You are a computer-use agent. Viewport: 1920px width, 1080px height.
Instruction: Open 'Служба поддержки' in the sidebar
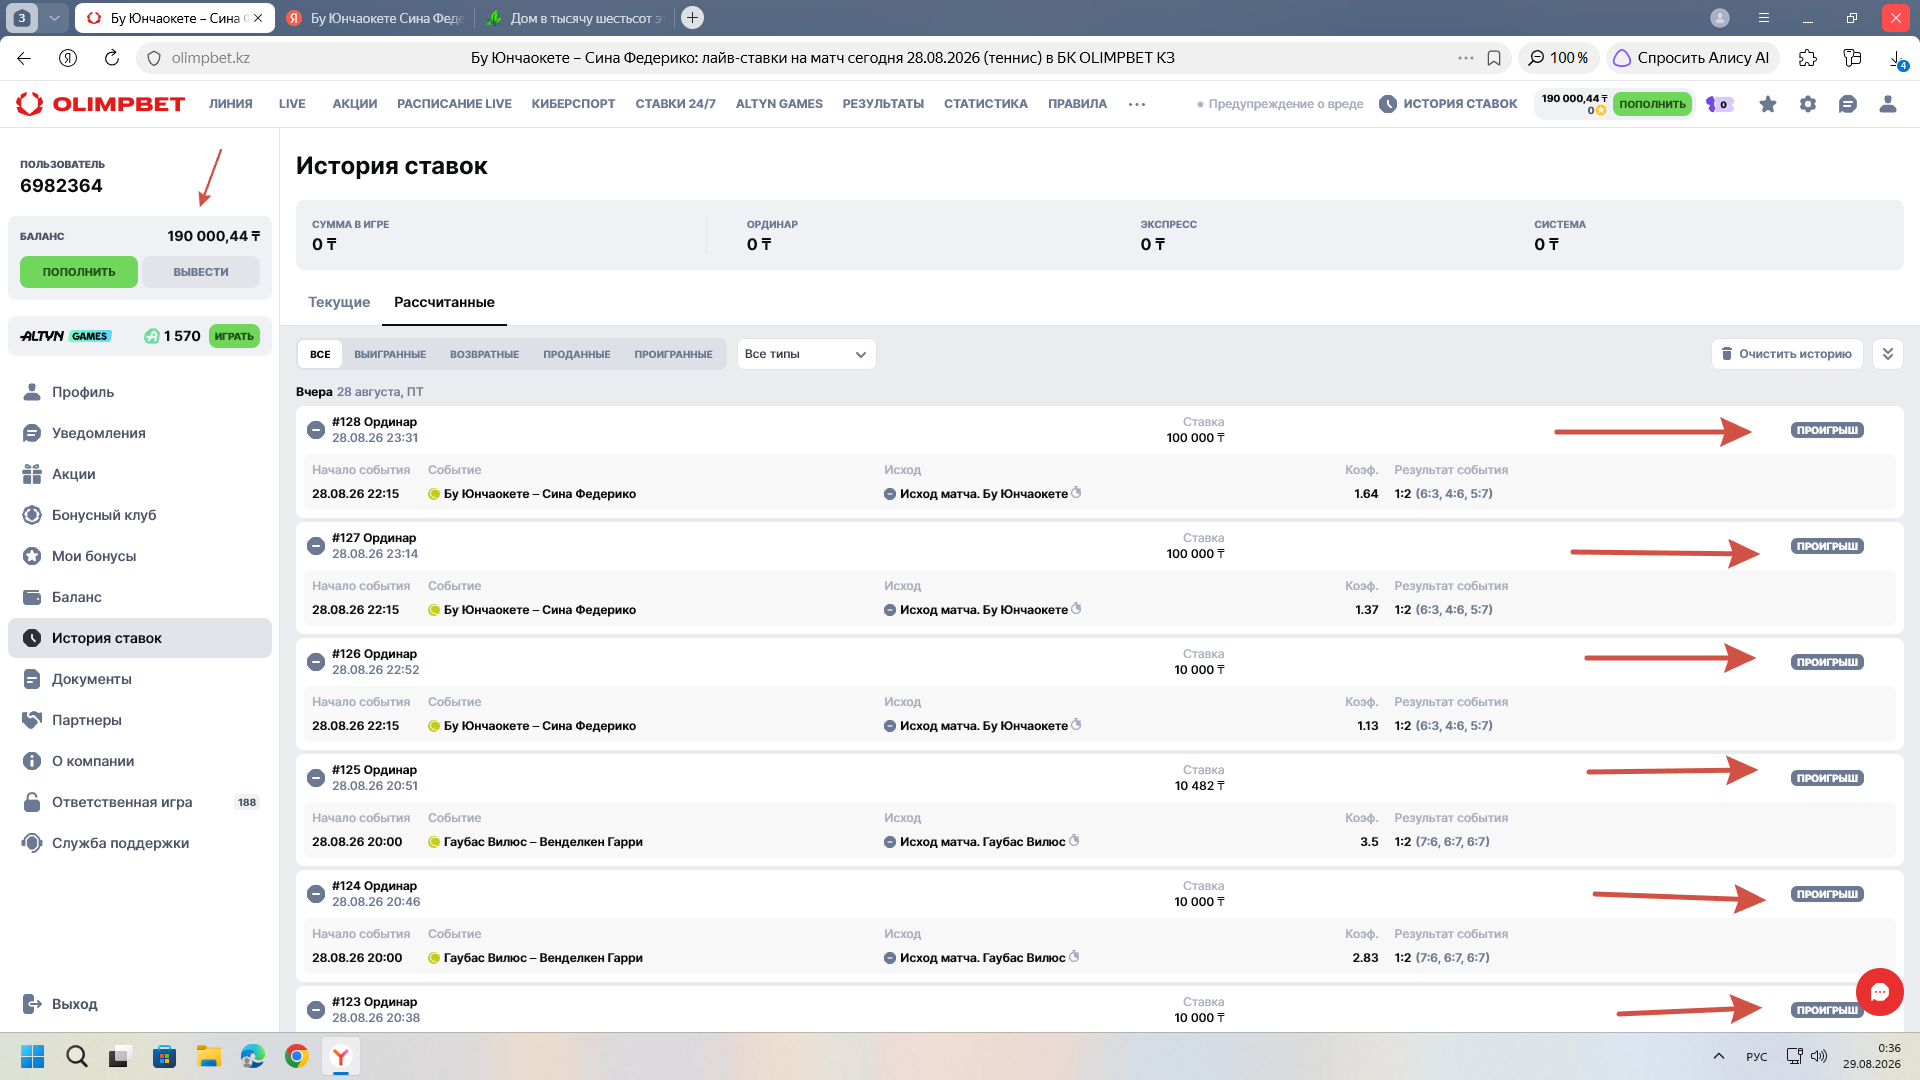click(x=140, y=843)
